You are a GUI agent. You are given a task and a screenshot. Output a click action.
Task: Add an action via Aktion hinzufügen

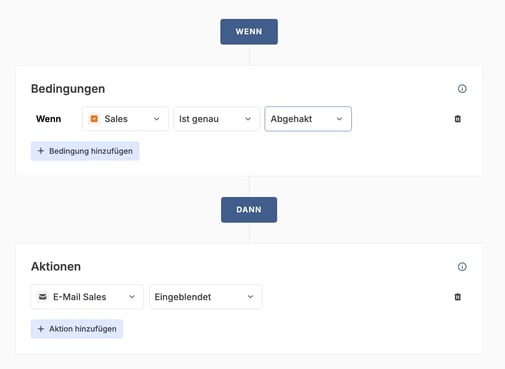pyautogui.click(x=77, y=329)
